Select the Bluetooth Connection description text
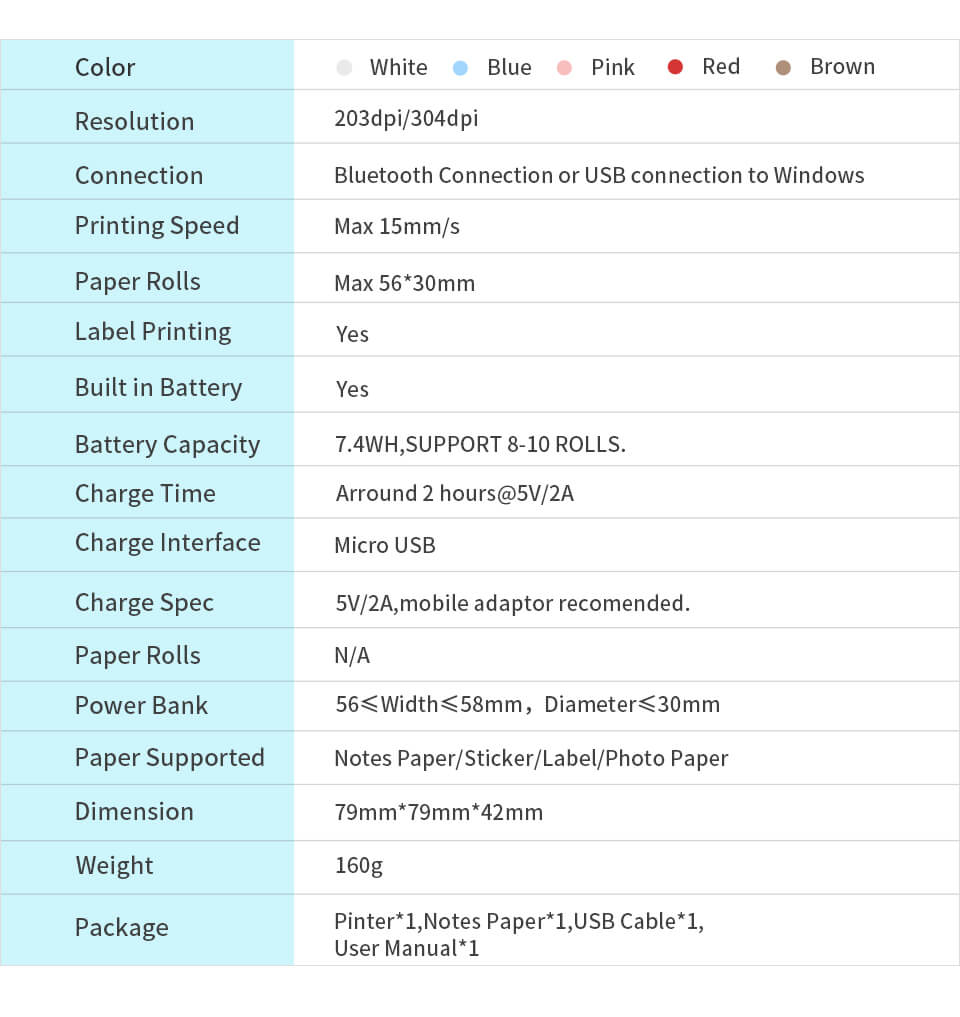This screenshot has height=1017, width=960. tap(599, 175)
